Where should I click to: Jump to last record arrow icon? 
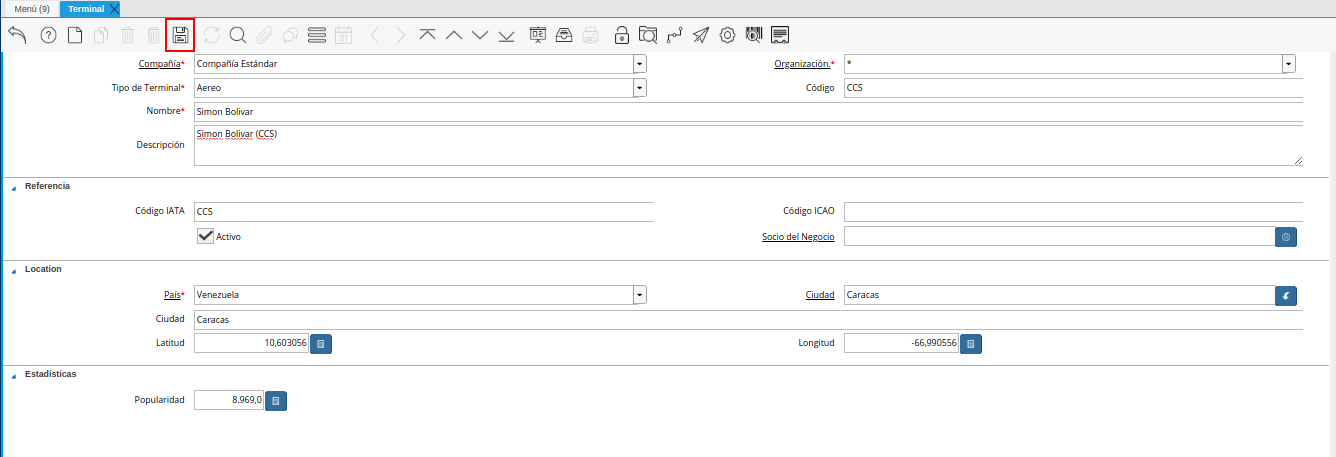[x=506, y=35]
